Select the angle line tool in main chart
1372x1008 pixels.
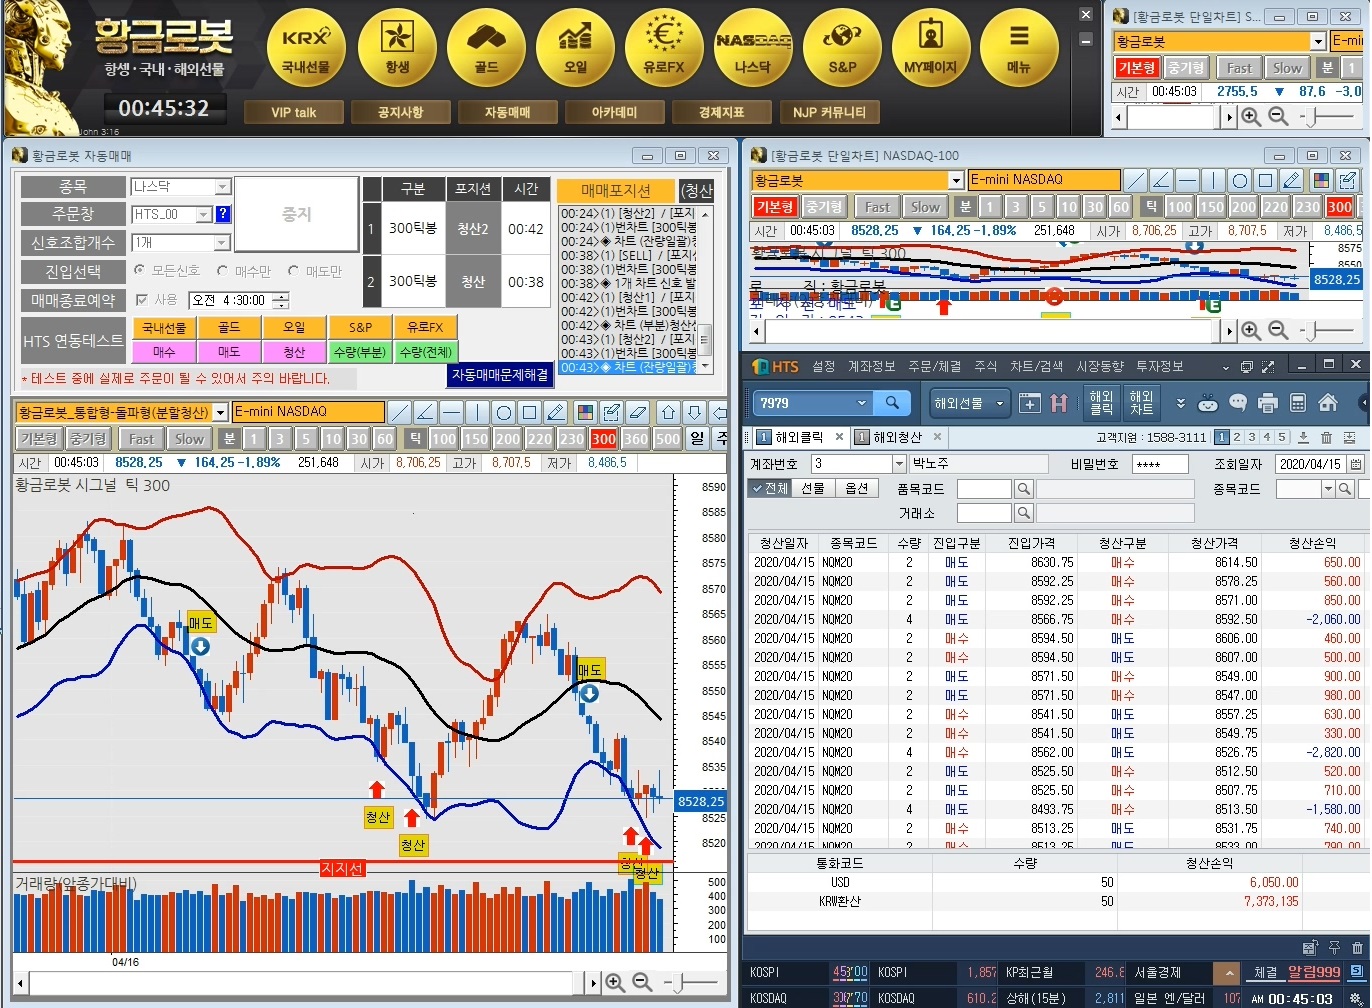pos(425,412)
